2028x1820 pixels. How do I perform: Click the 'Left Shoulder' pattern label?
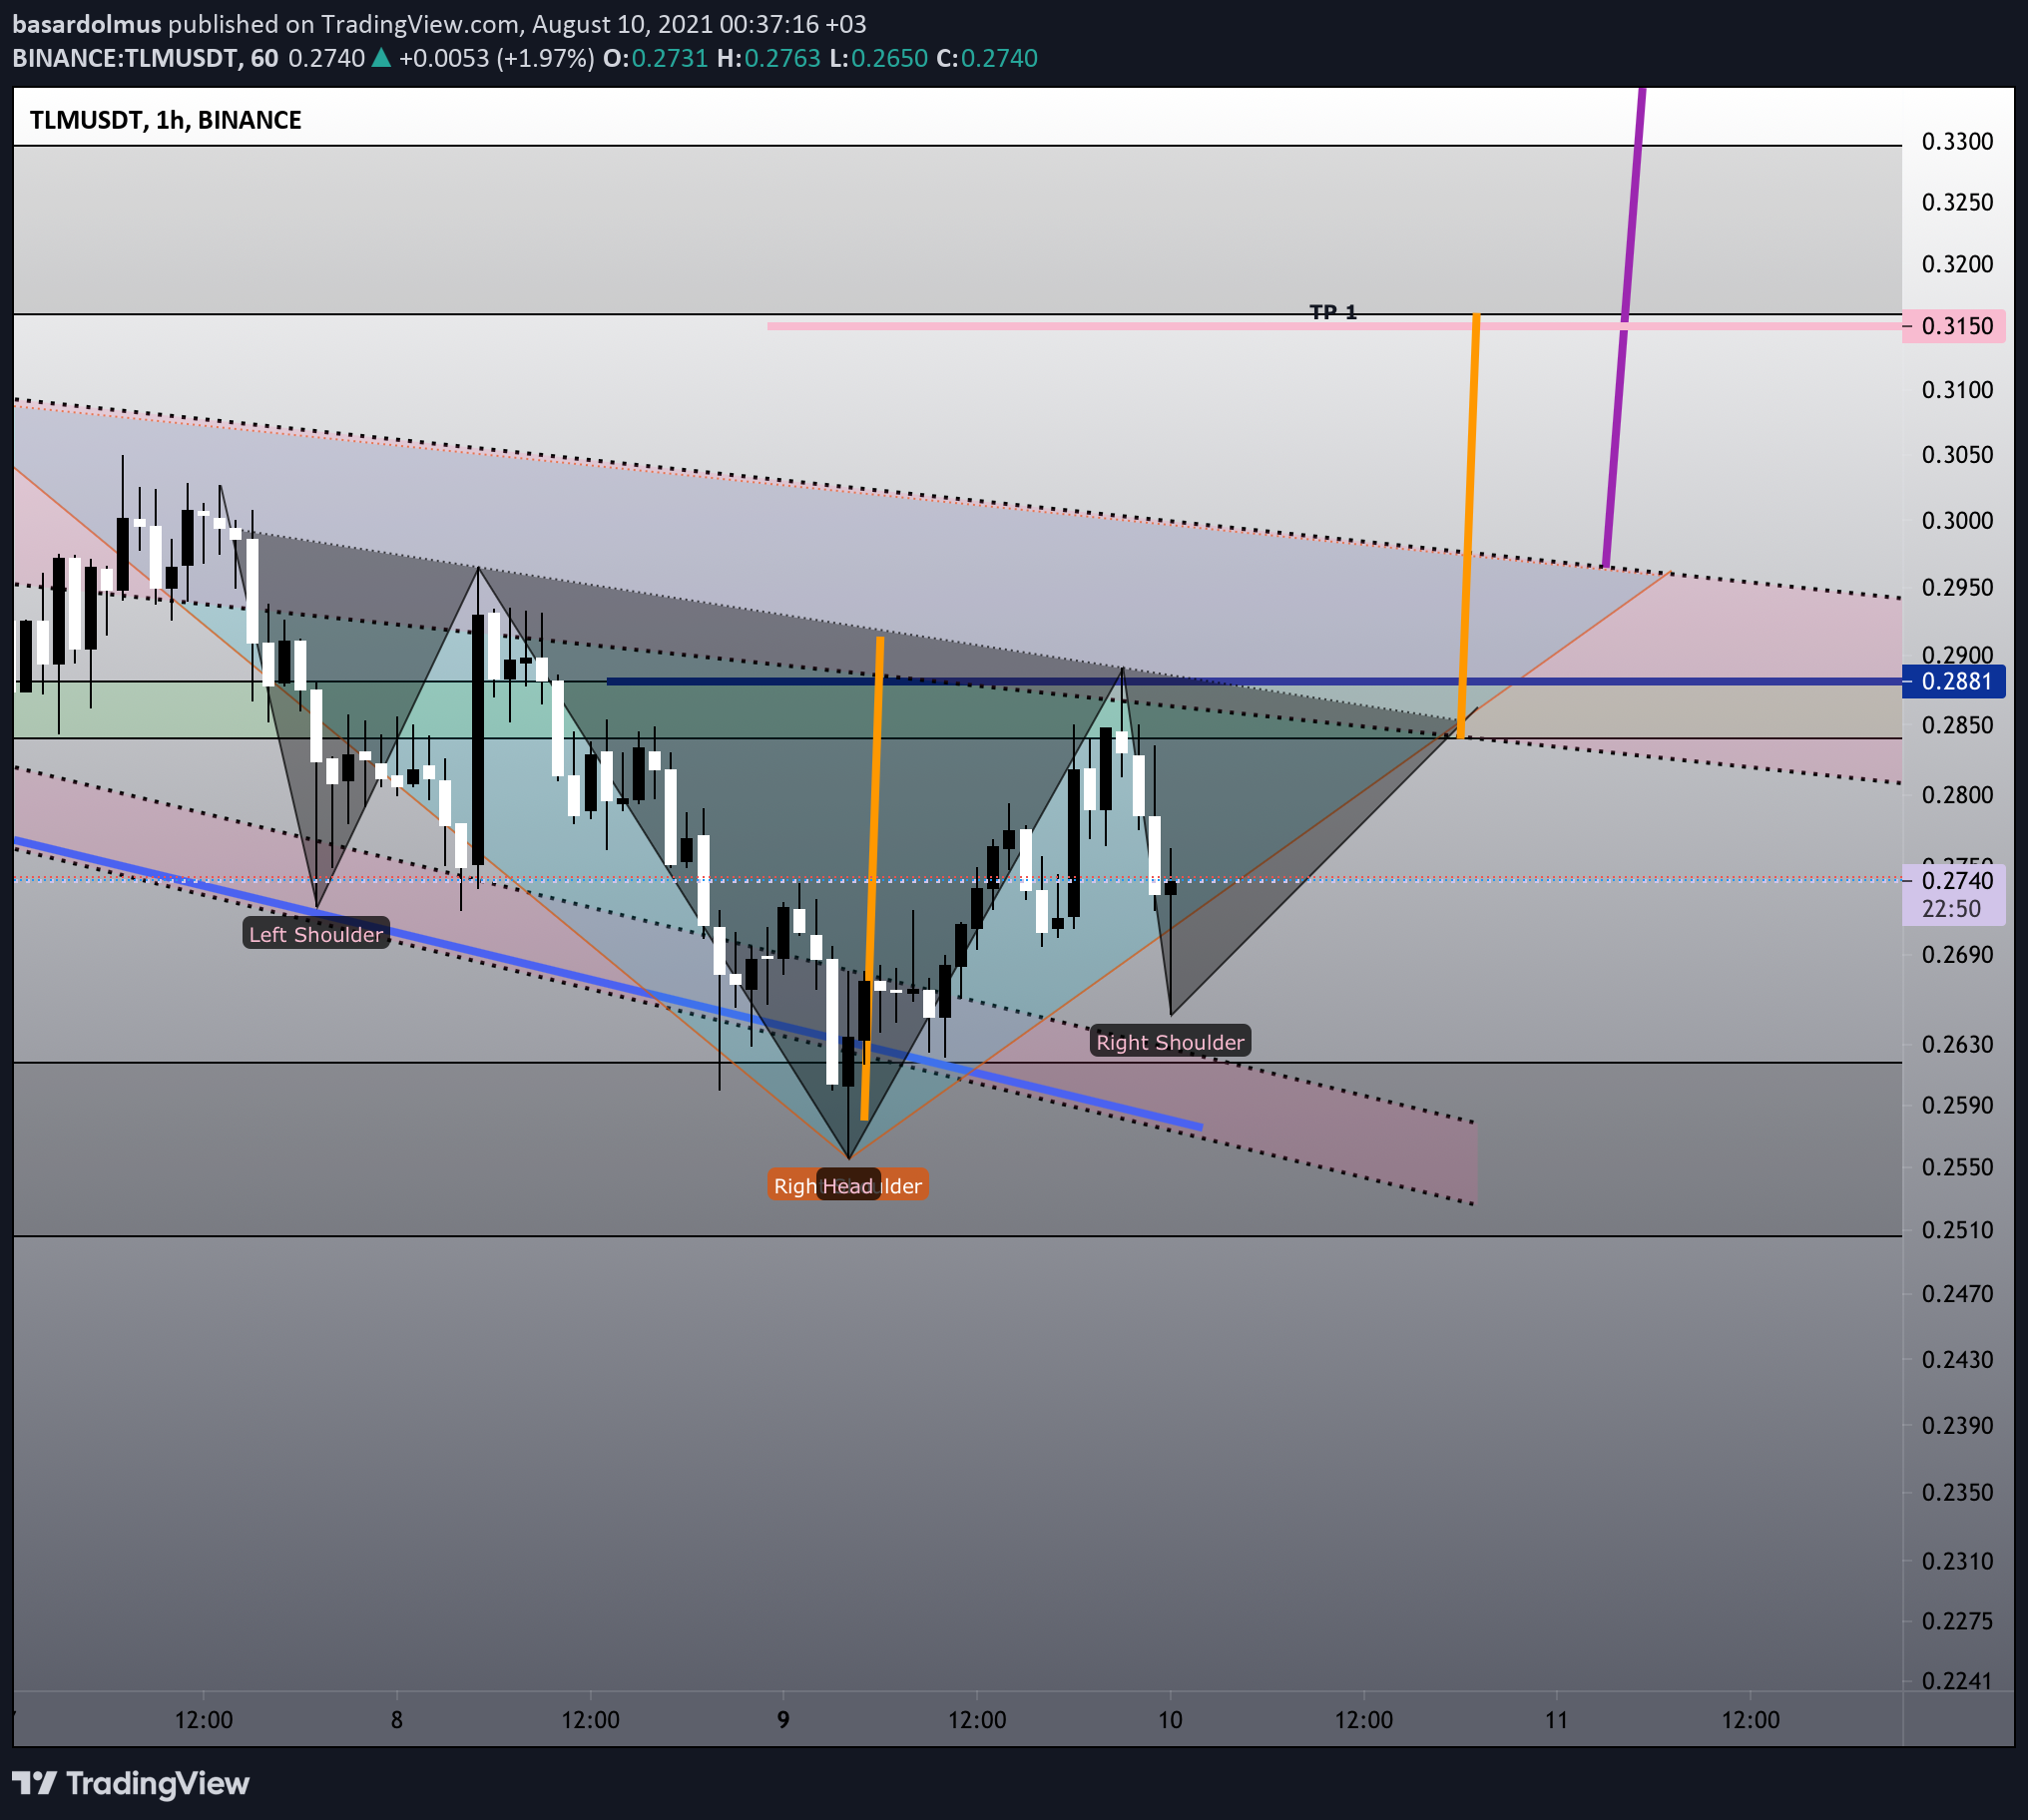tap(316, 934)
